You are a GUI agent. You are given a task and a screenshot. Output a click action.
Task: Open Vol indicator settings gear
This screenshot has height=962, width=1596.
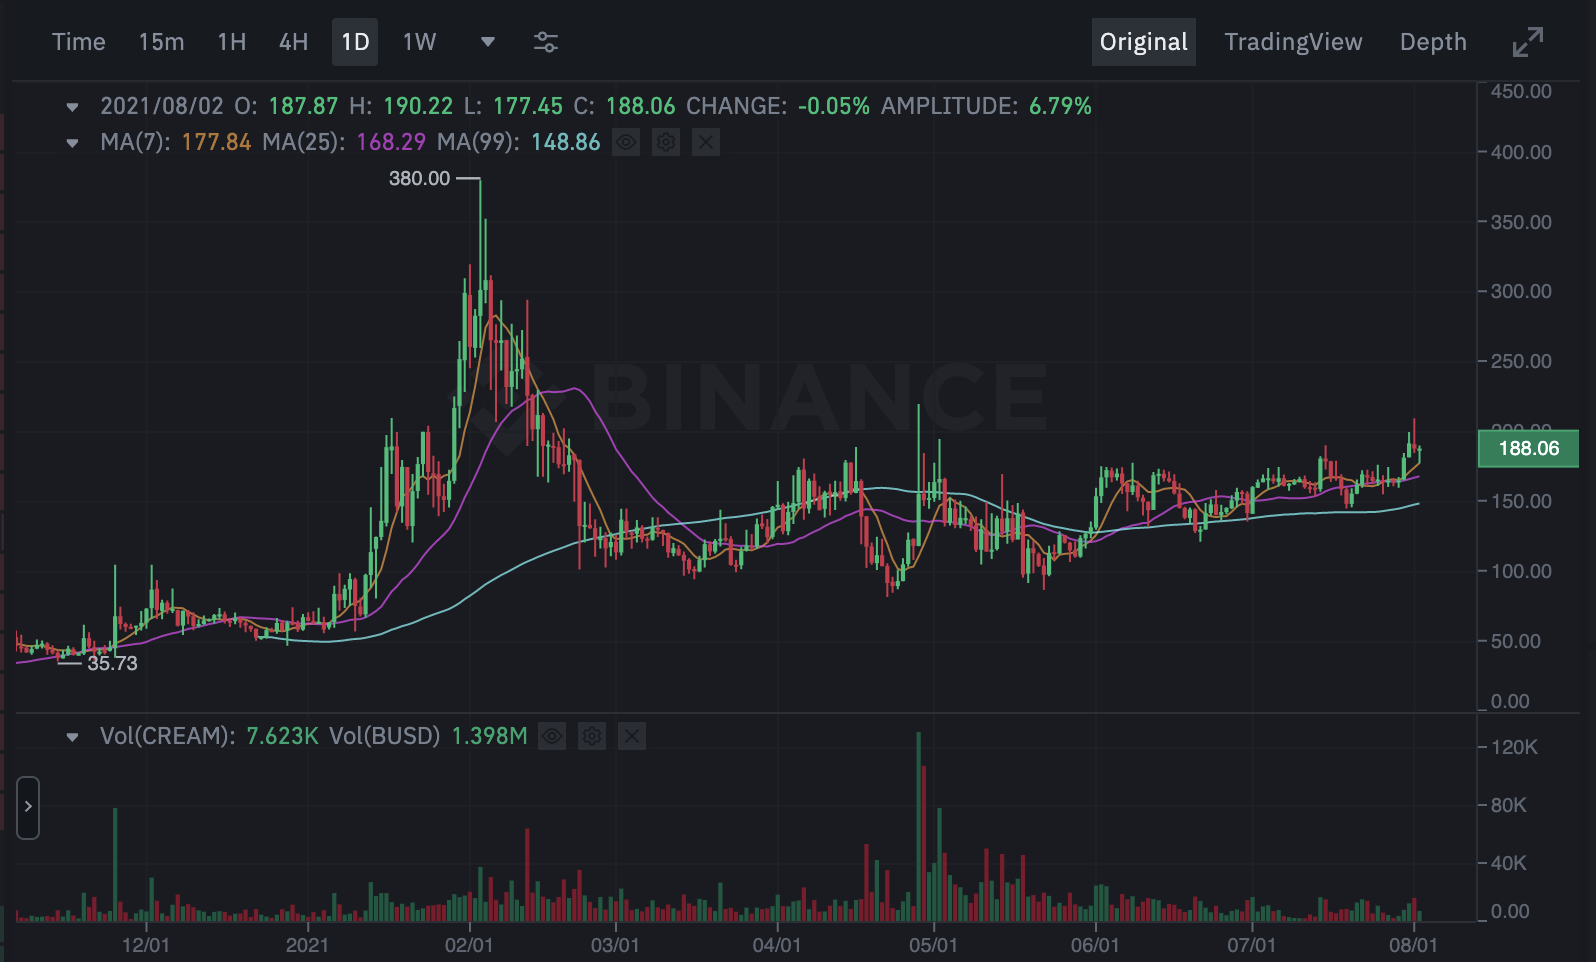[592, 736]
